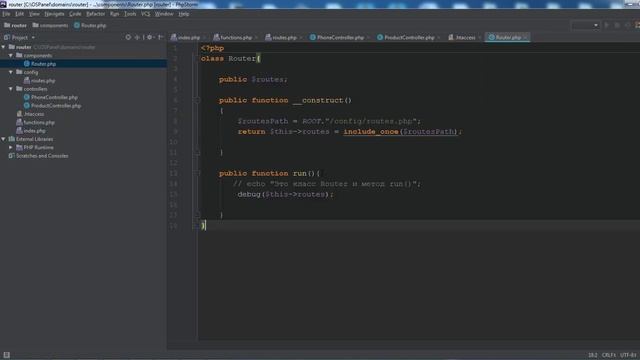The width and height of the screenshot is (640, 360).
Task: Open the VCS menu
Action: (x=145, y=14)
